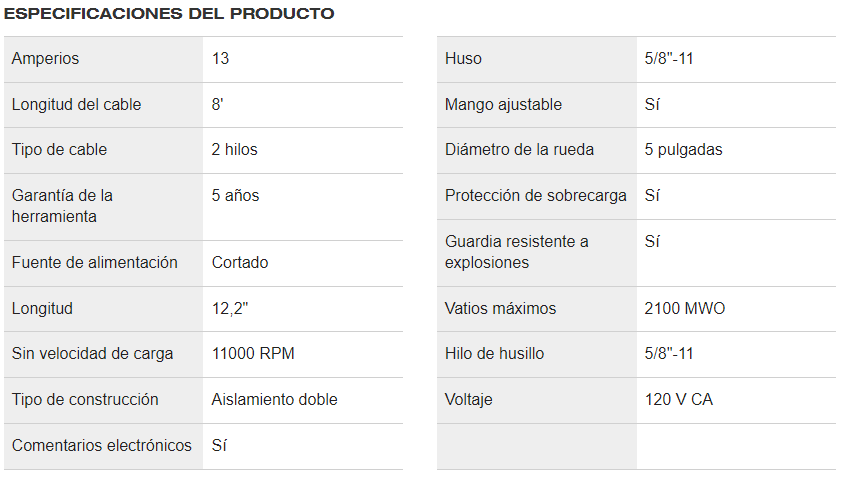Select the Mango ajustable label
The image size is (846, 477).
[503, 105]
